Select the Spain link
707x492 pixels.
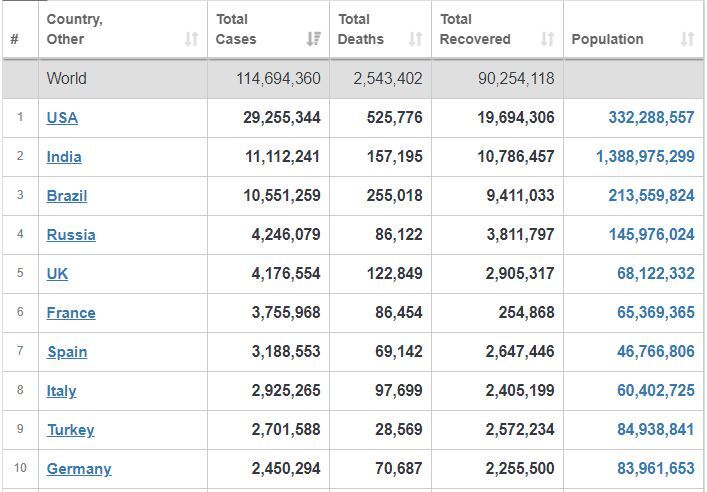67,352
